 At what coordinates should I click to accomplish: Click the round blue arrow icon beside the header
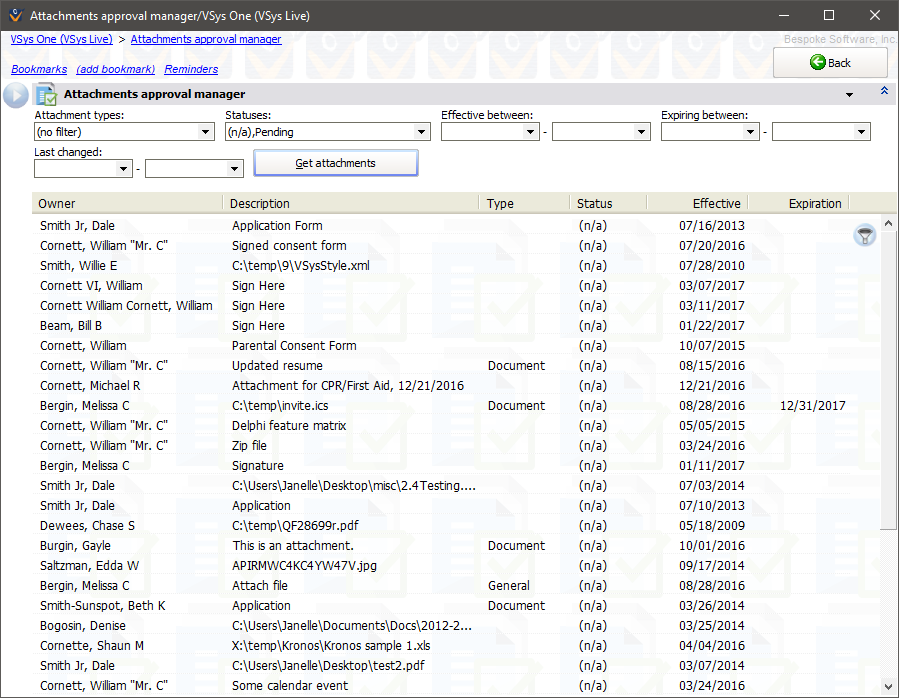click(15, 95)
